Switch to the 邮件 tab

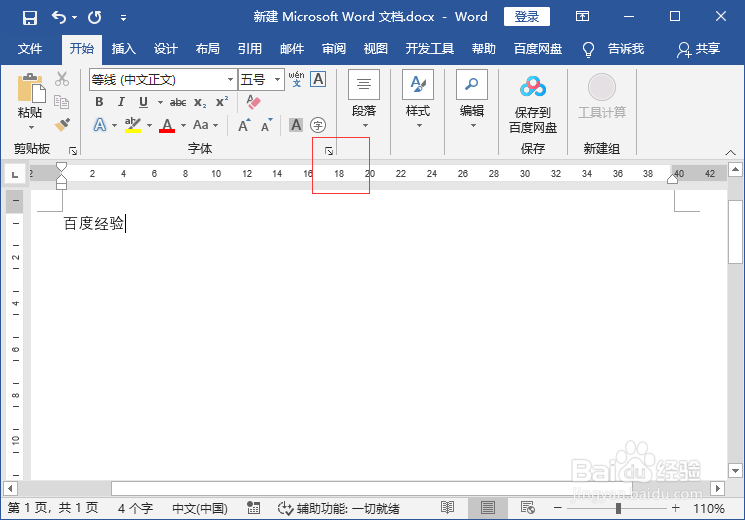pyautogui.click(x=292, y=48)
